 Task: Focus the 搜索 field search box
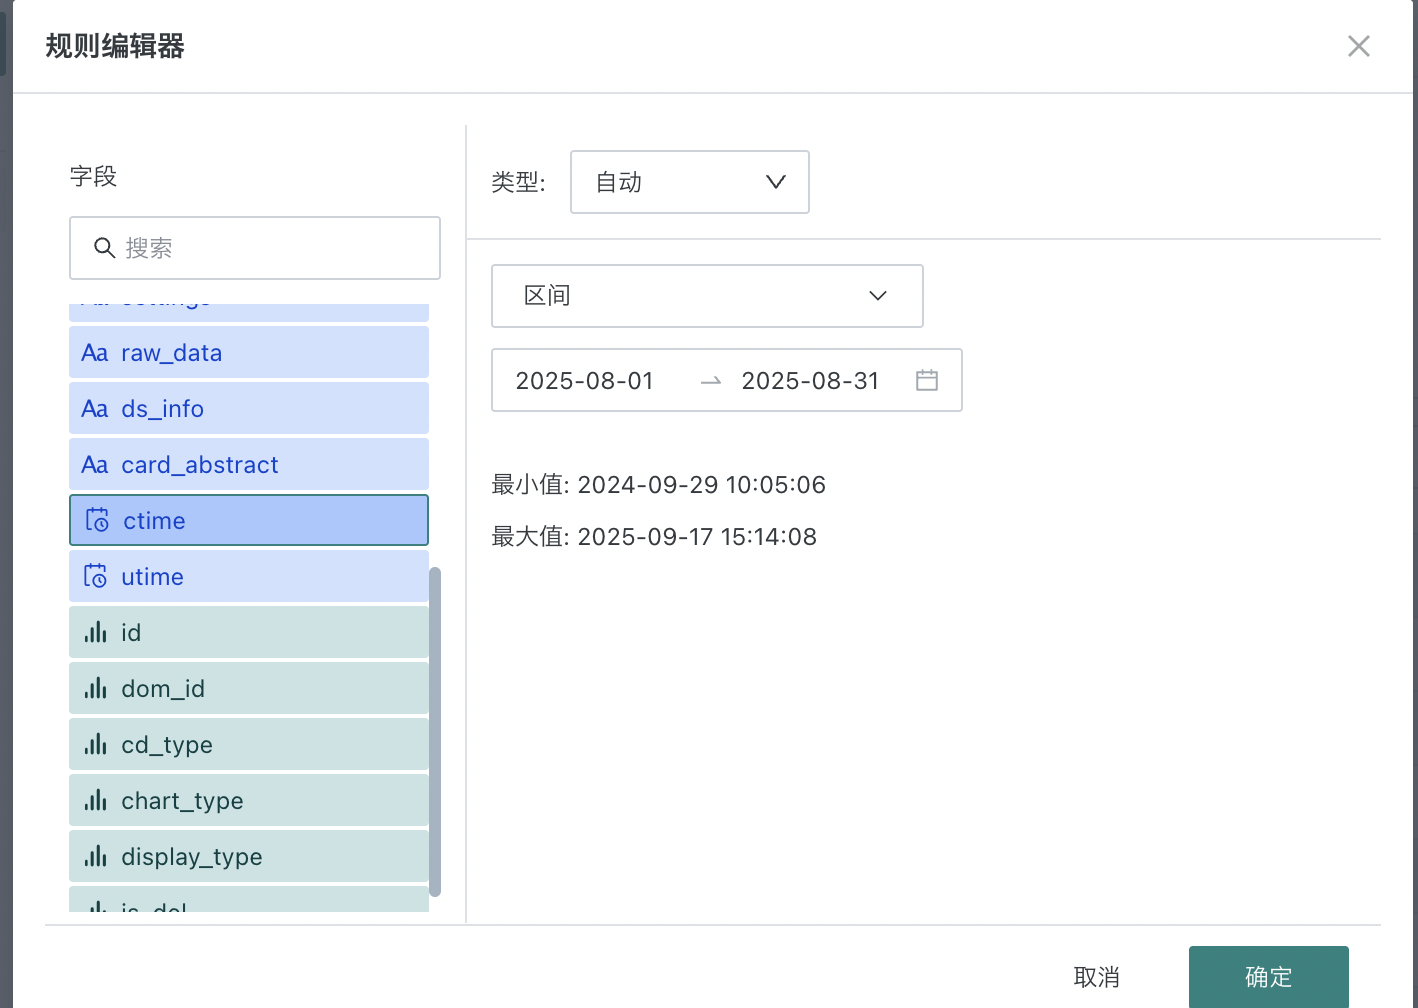pos(255,248)
